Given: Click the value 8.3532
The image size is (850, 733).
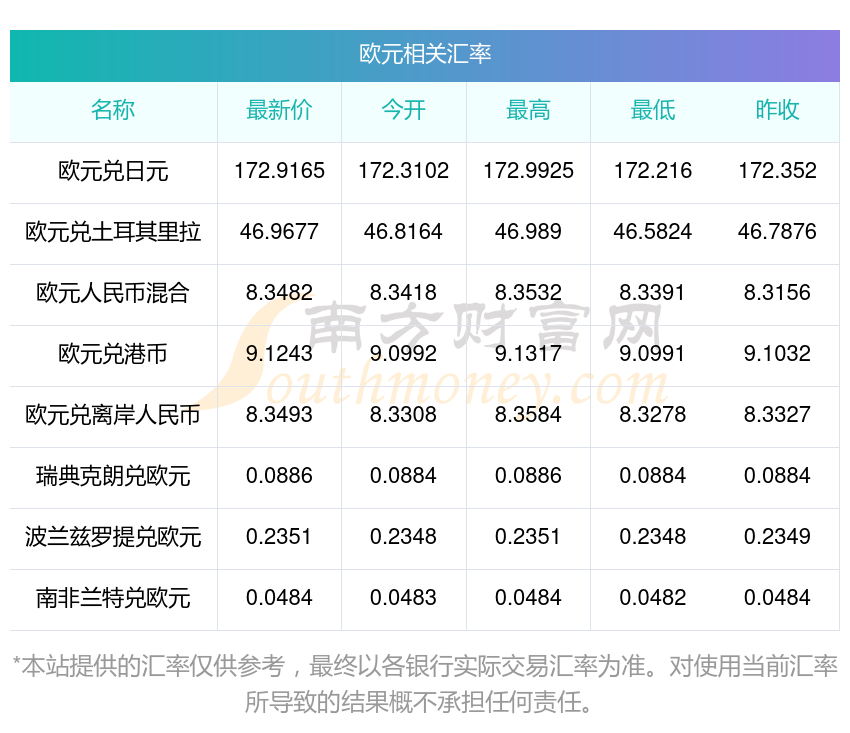Looking at the screenshot, I should click(x=528, y=293).
